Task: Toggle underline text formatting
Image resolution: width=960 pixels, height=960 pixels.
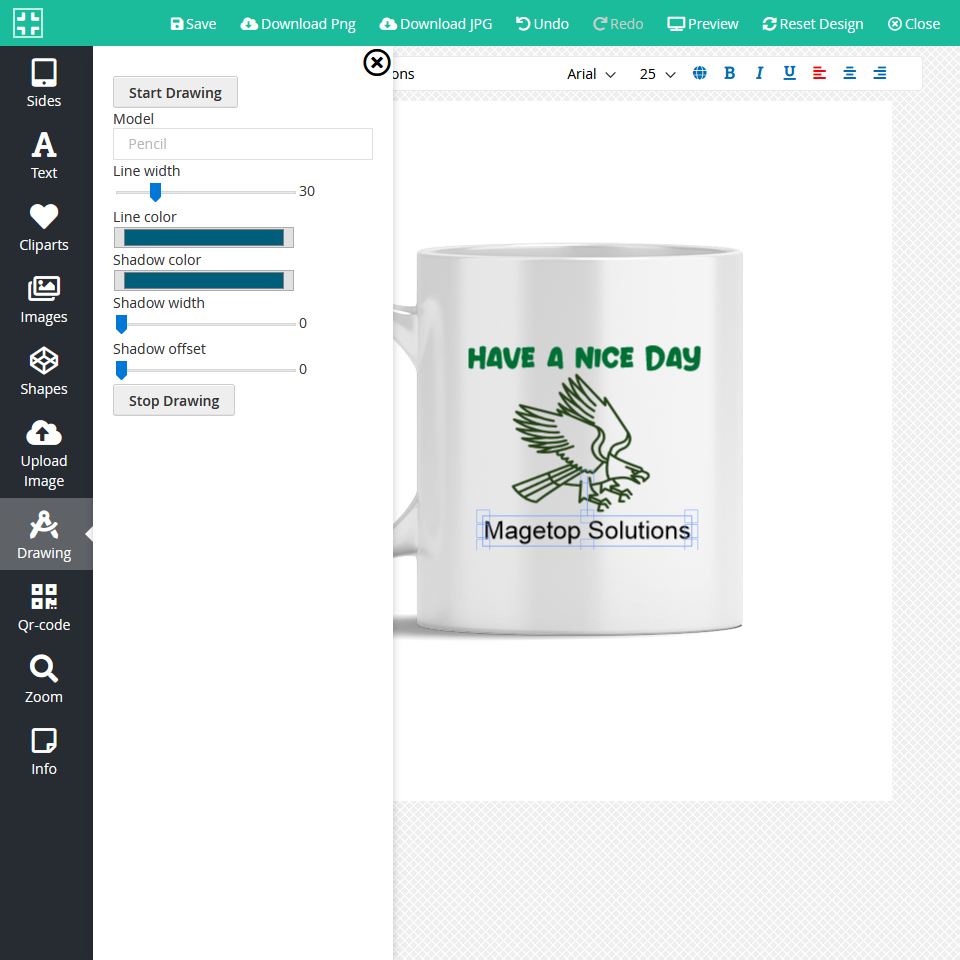Action: point(789,73)
